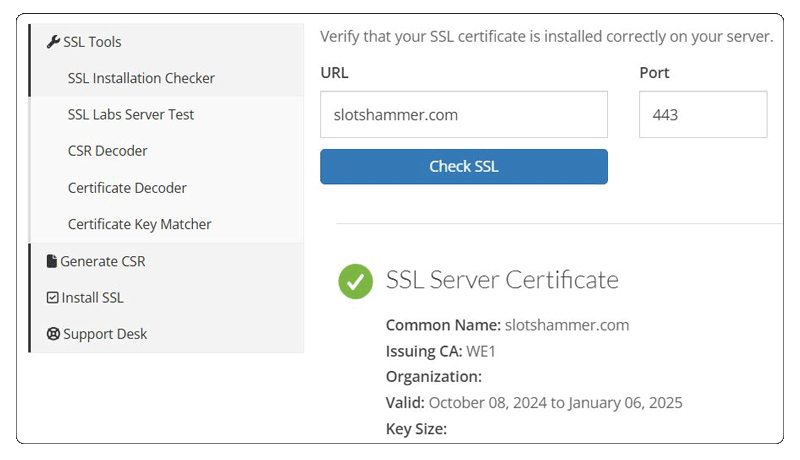Click the certificate Valid date range text
This screenshot has width=800, height=460.
tap(556, 403)
